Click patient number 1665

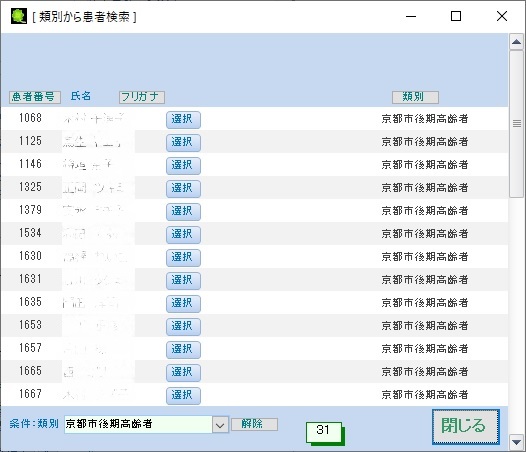pos(31,371)
